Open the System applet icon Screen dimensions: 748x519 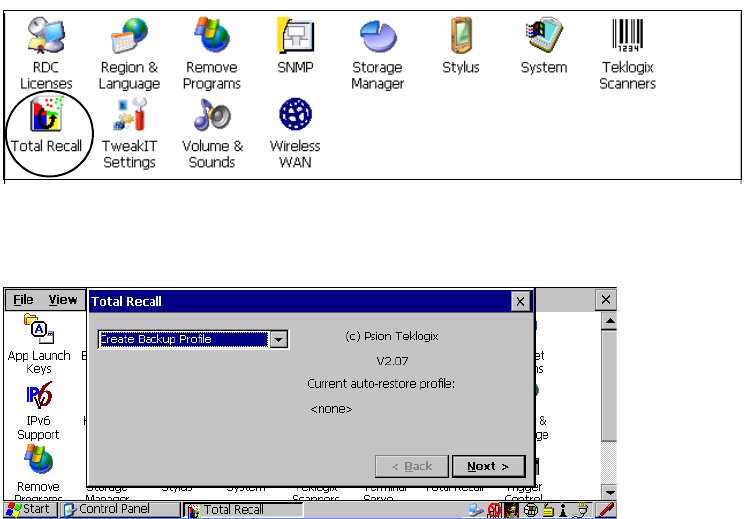tap(544, 35)
